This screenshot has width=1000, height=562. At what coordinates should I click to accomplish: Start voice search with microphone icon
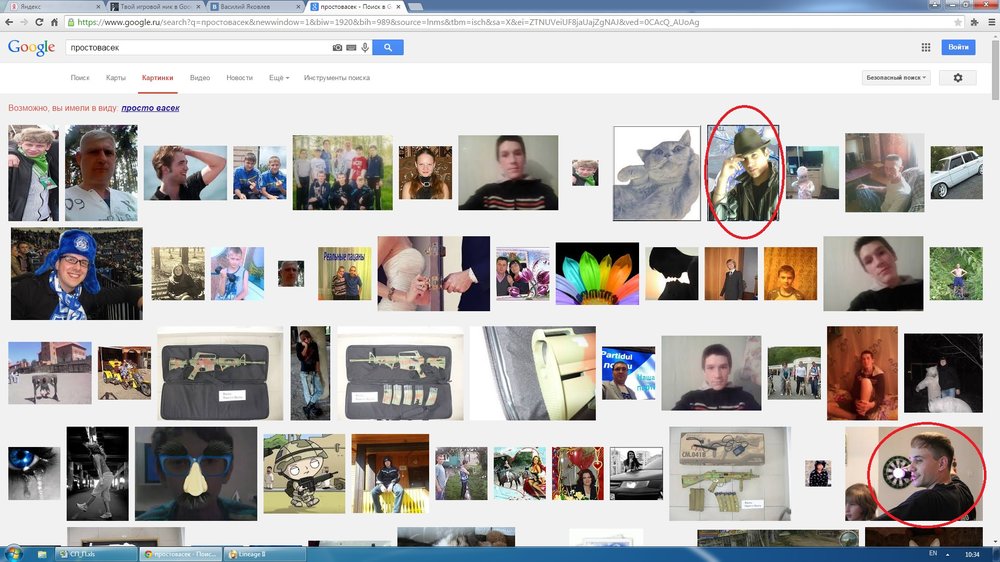click(x=364, y=47)
